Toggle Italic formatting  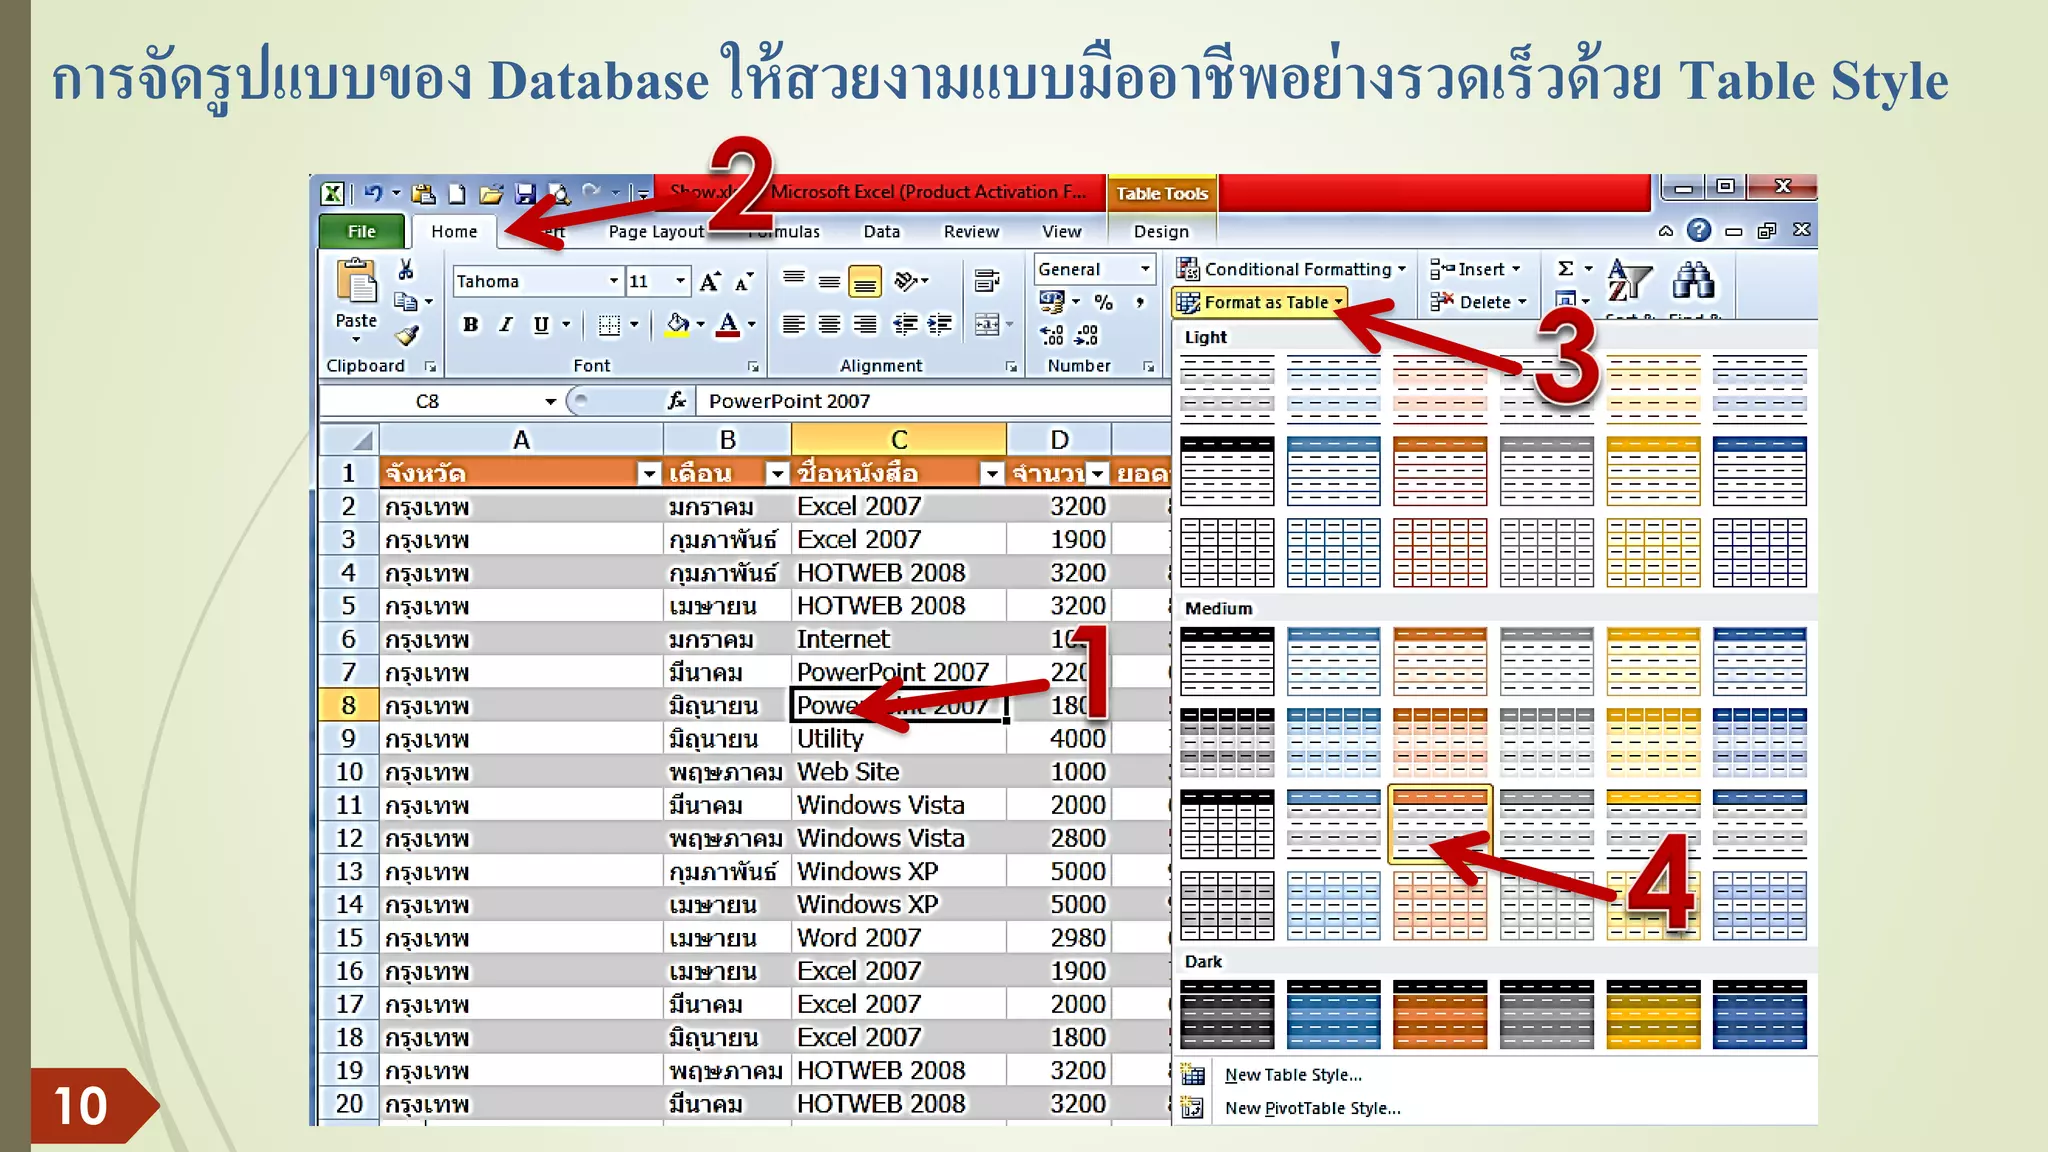click(506, 324)
